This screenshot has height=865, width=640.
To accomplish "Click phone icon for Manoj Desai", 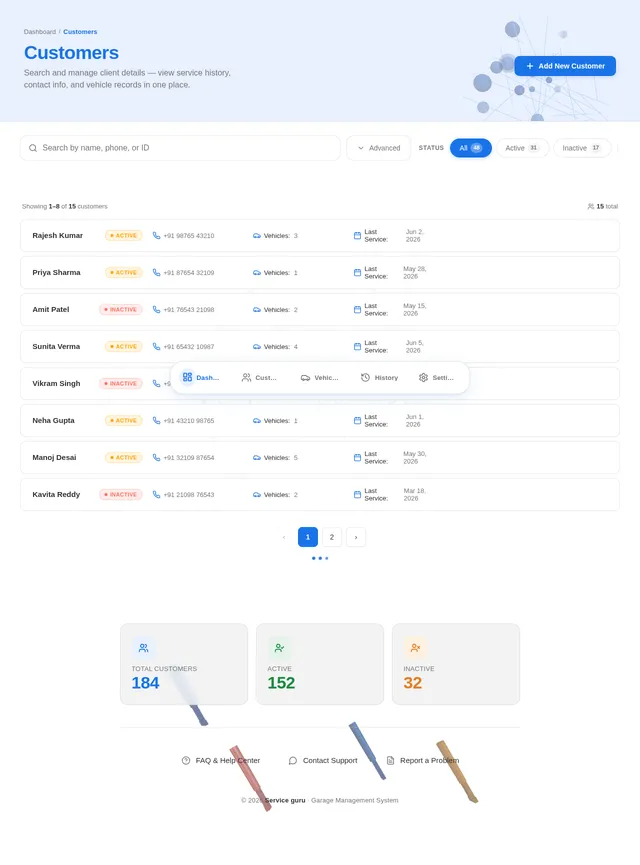I will pyautogui.click(x=156, y=457).
